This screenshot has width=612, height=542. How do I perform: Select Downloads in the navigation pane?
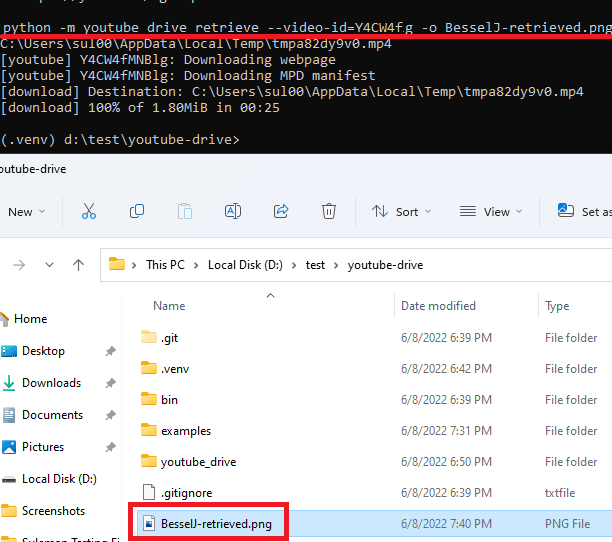51,383
